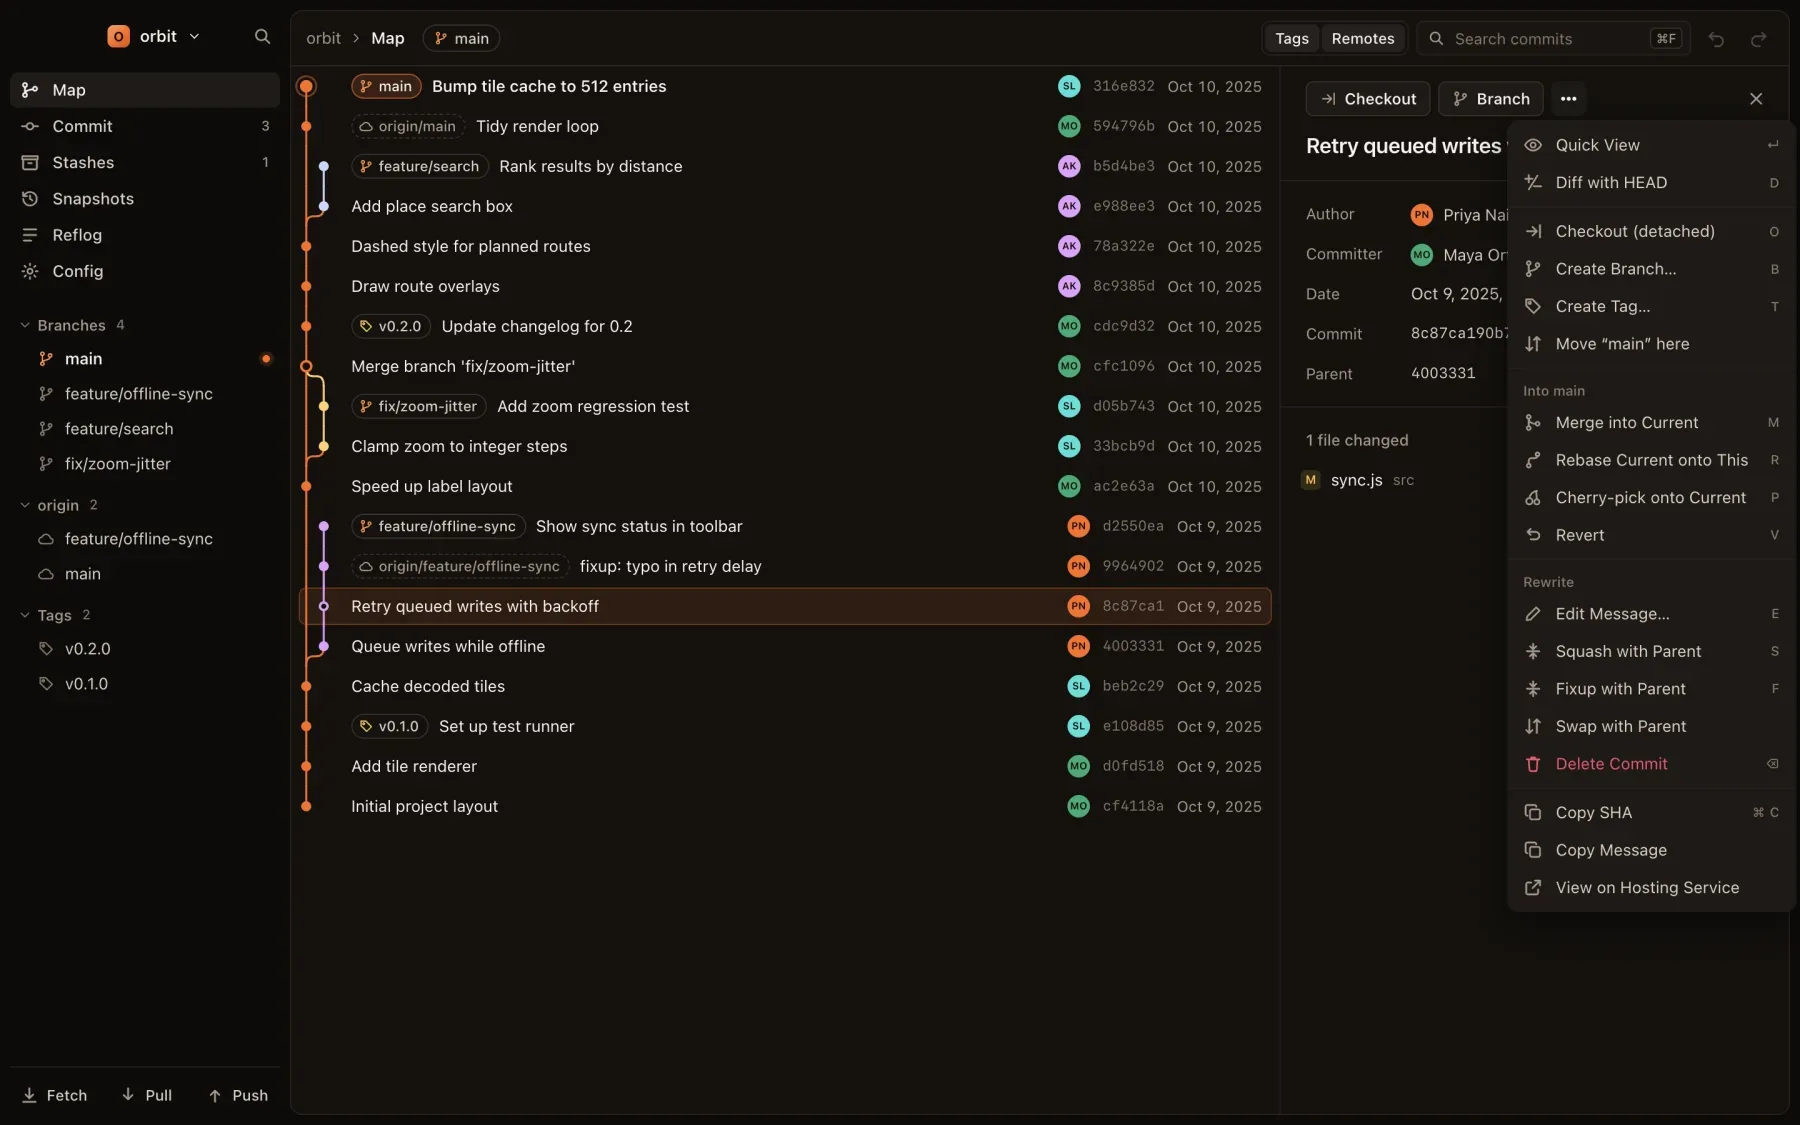Select the v0.1.0 tag in sidebar
Screen dimensions: 1800x1125
pyautogui.click(x=145, y=684)
